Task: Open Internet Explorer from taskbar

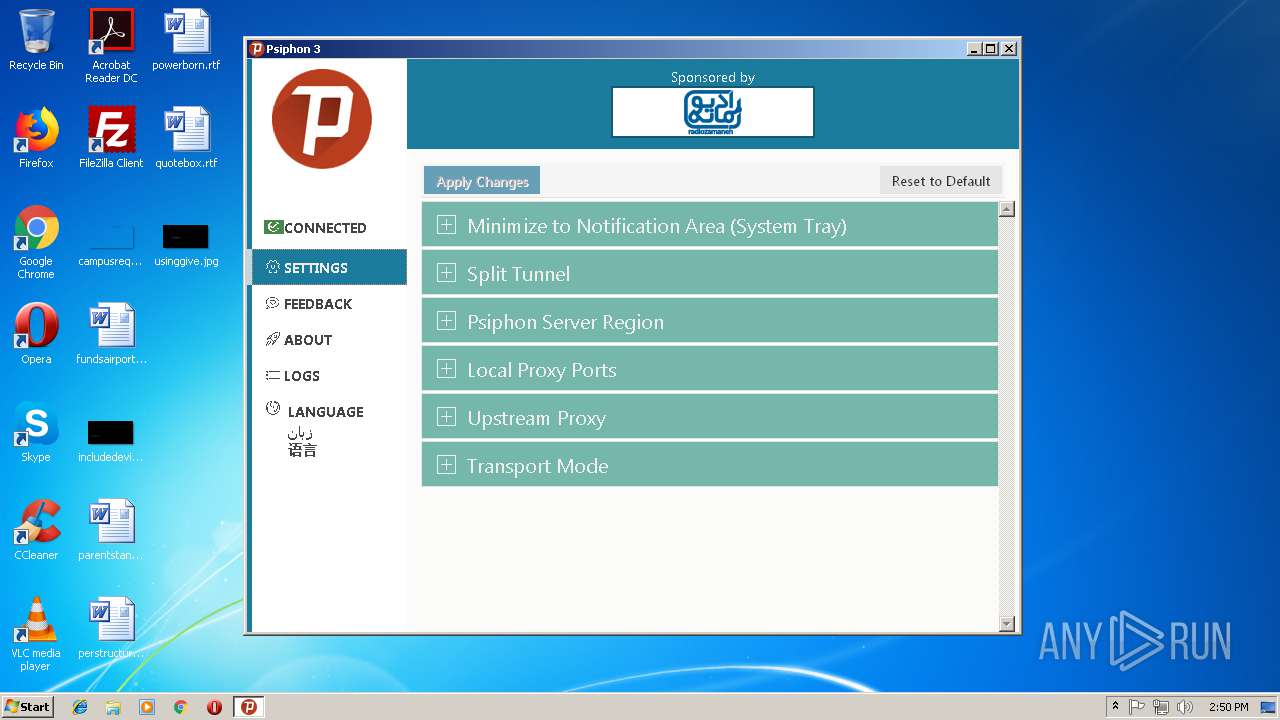Action: tap(80, 707)
